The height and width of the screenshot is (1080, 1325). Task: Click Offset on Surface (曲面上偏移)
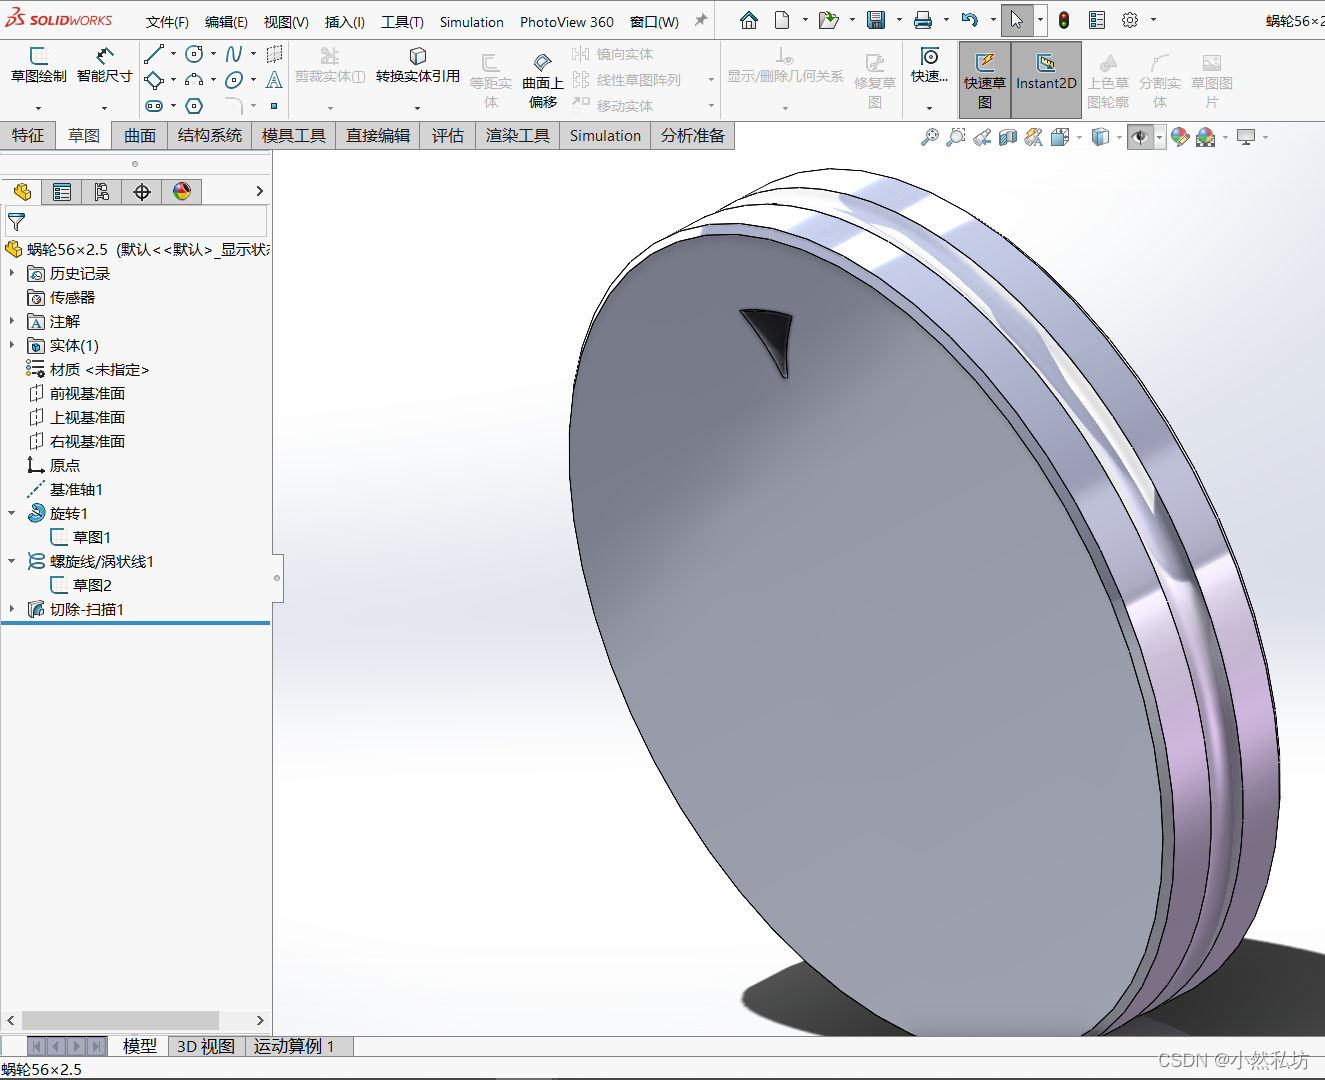pyautogui.click(x=543, y=80)
